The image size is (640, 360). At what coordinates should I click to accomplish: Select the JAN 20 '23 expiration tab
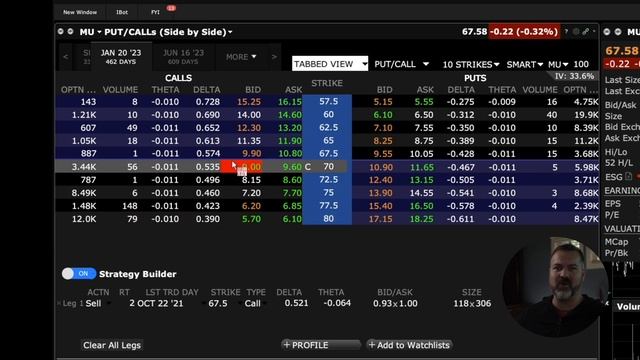coord(121,56)
